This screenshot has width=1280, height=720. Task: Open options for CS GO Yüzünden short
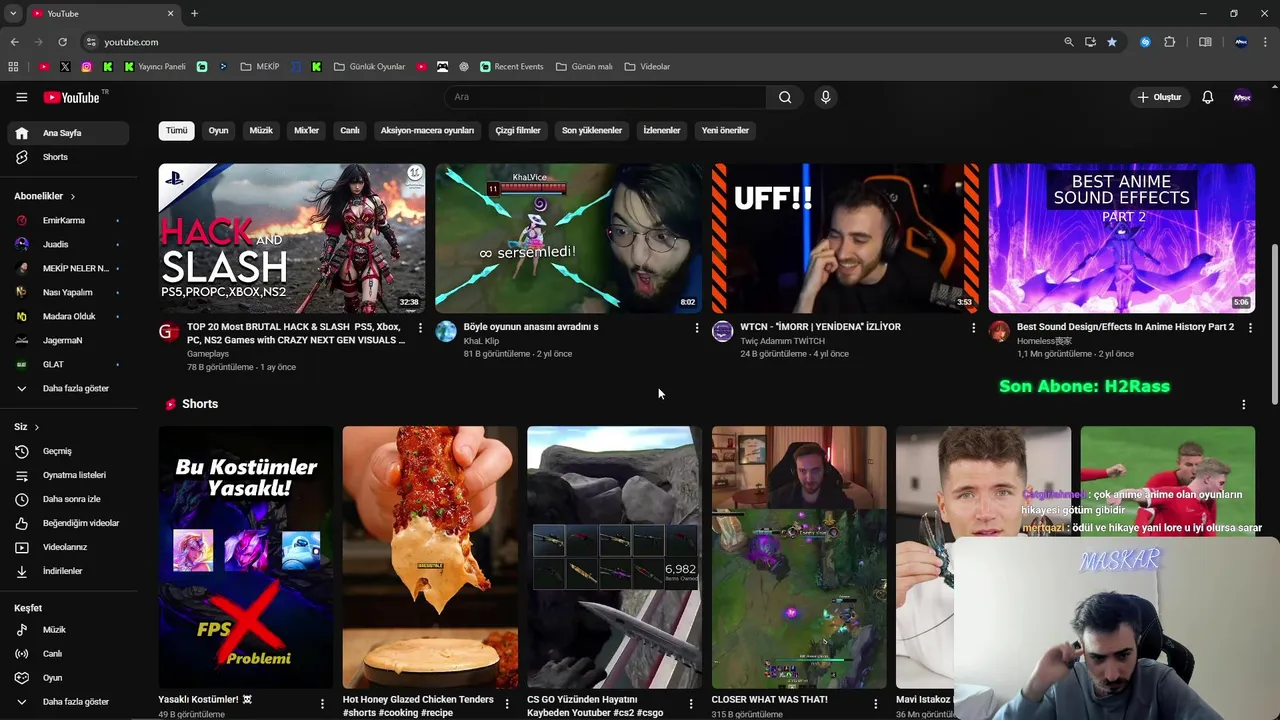[x=690, y=704]
